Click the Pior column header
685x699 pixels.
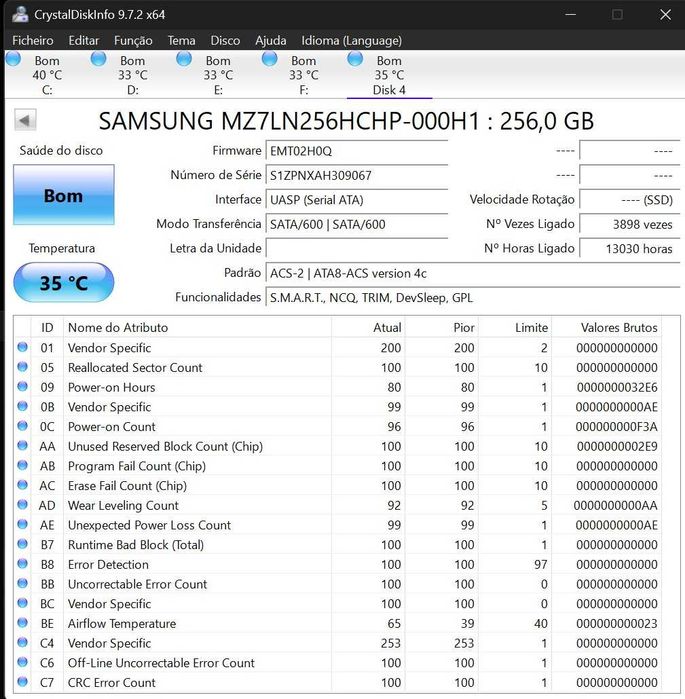pyautogui.click(x=441, y=327)
